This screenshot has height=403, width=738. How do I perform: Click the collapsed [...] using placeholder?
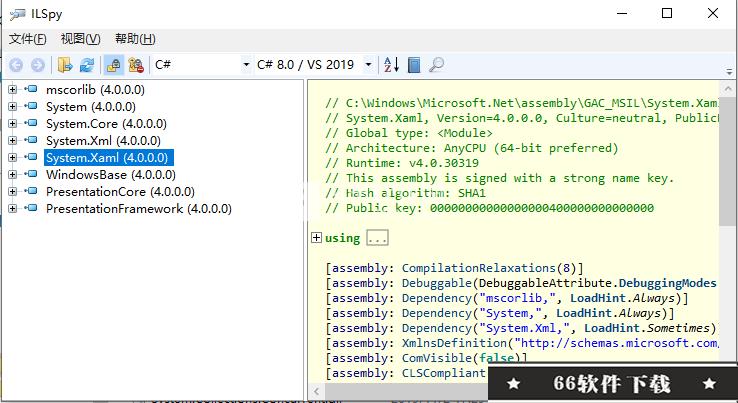coord(377,238)
